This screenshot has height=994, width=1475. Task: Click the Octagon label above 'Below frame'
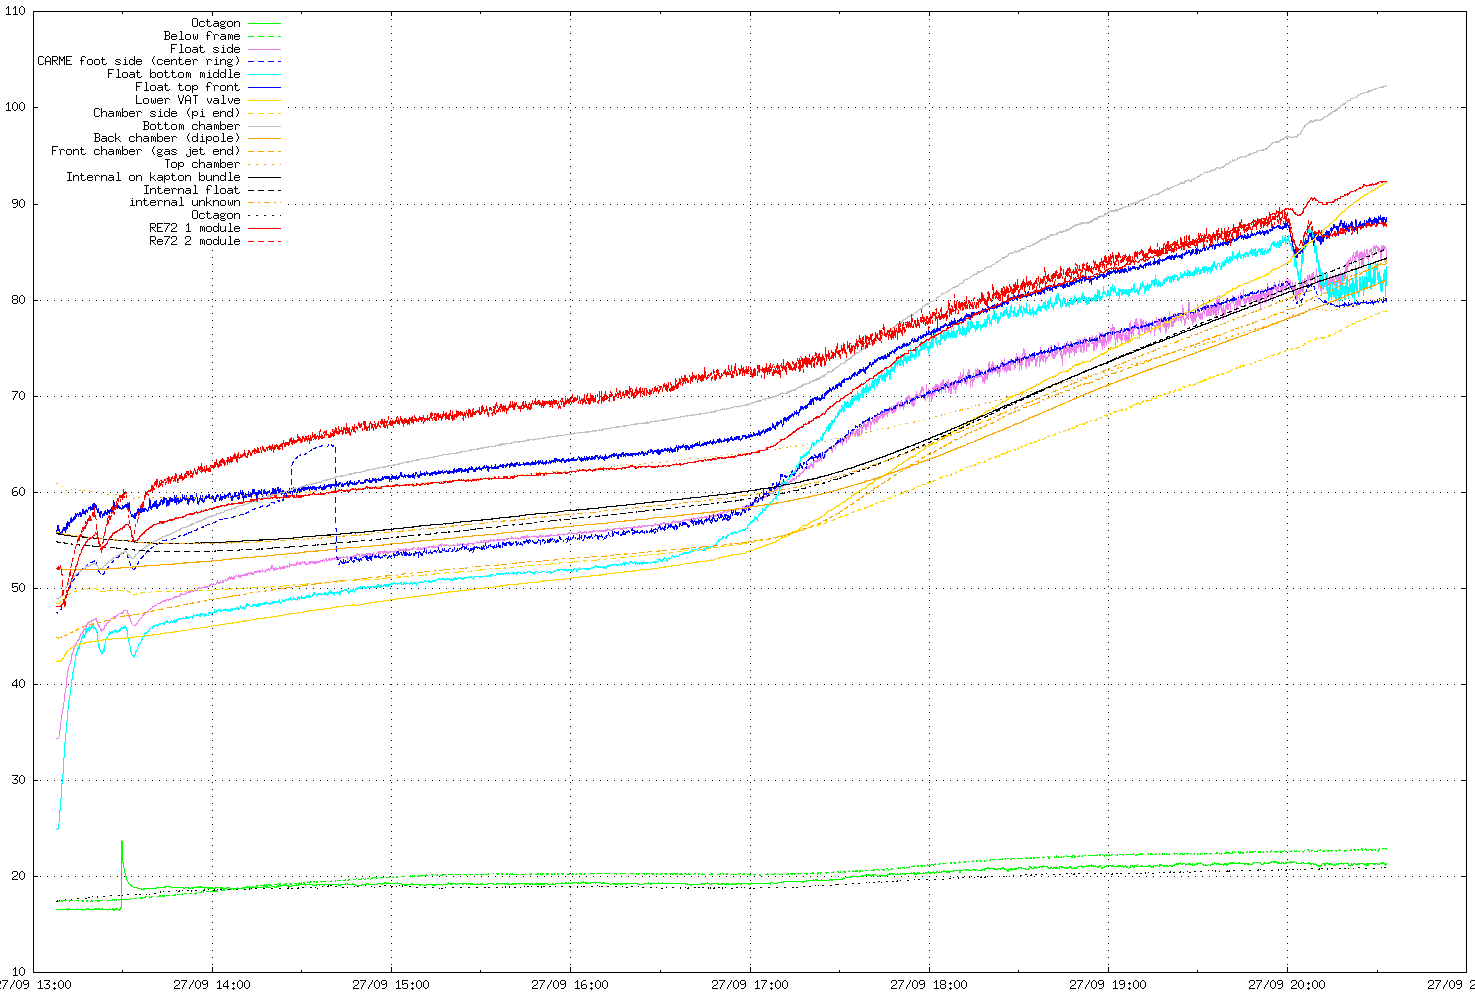tap(216, 23)
